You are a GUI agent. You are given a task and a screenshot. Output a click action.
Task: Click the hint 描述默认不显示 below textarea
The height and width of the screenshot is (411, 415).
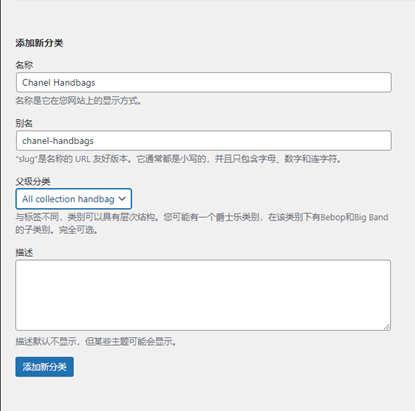(x=95, y=342)
